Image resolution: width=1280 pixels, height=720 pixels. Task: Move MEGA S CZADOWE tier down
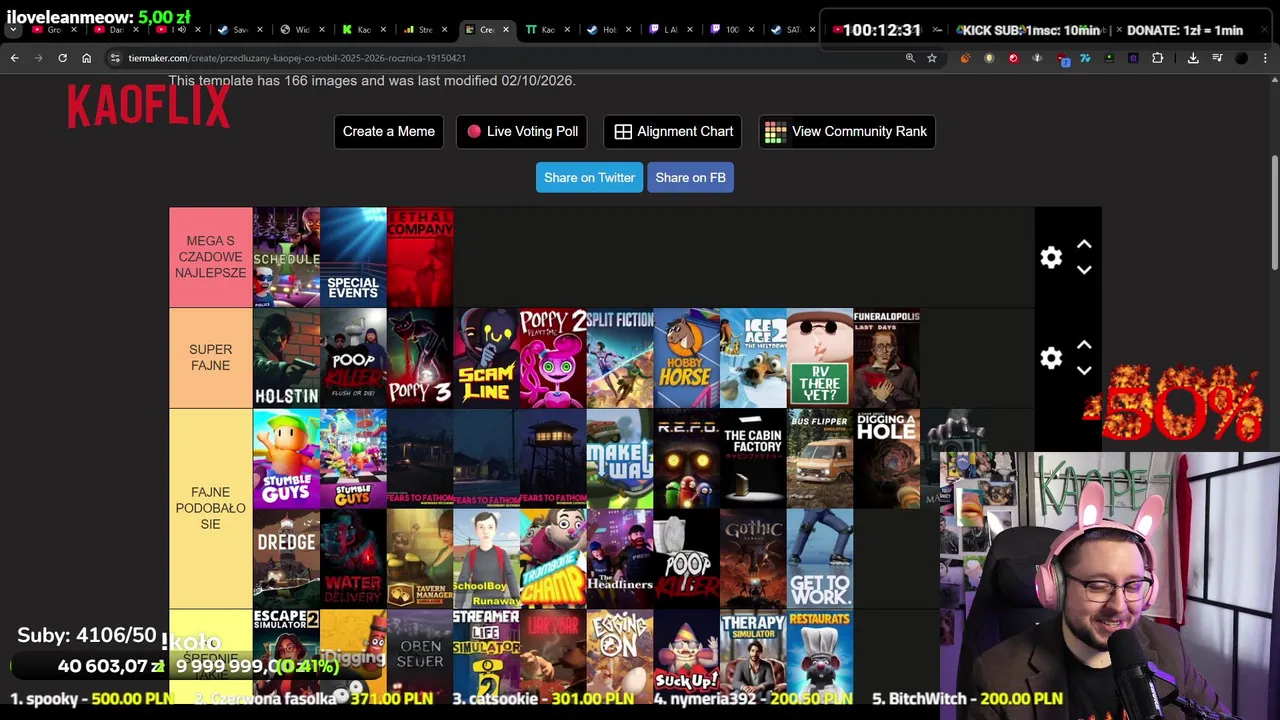point(1084,270)
